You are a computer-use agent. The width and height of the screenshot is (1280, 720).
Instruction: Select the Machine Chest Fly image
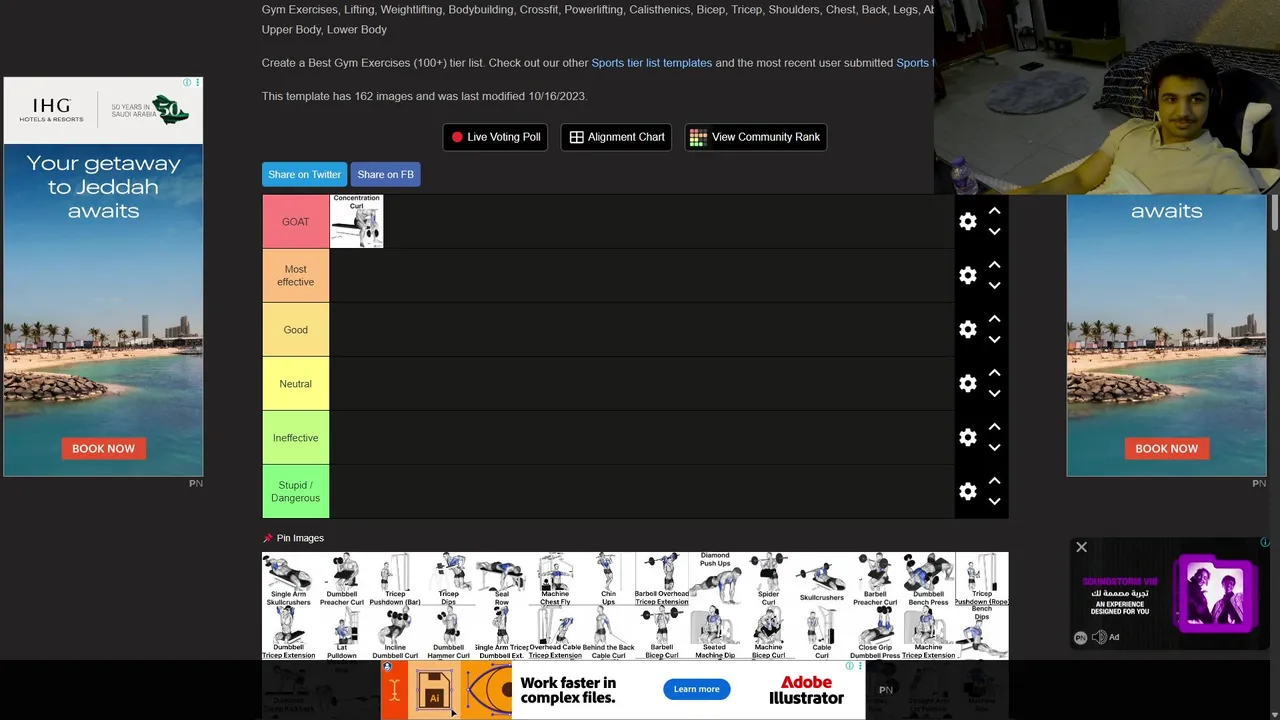coord(555,579)
